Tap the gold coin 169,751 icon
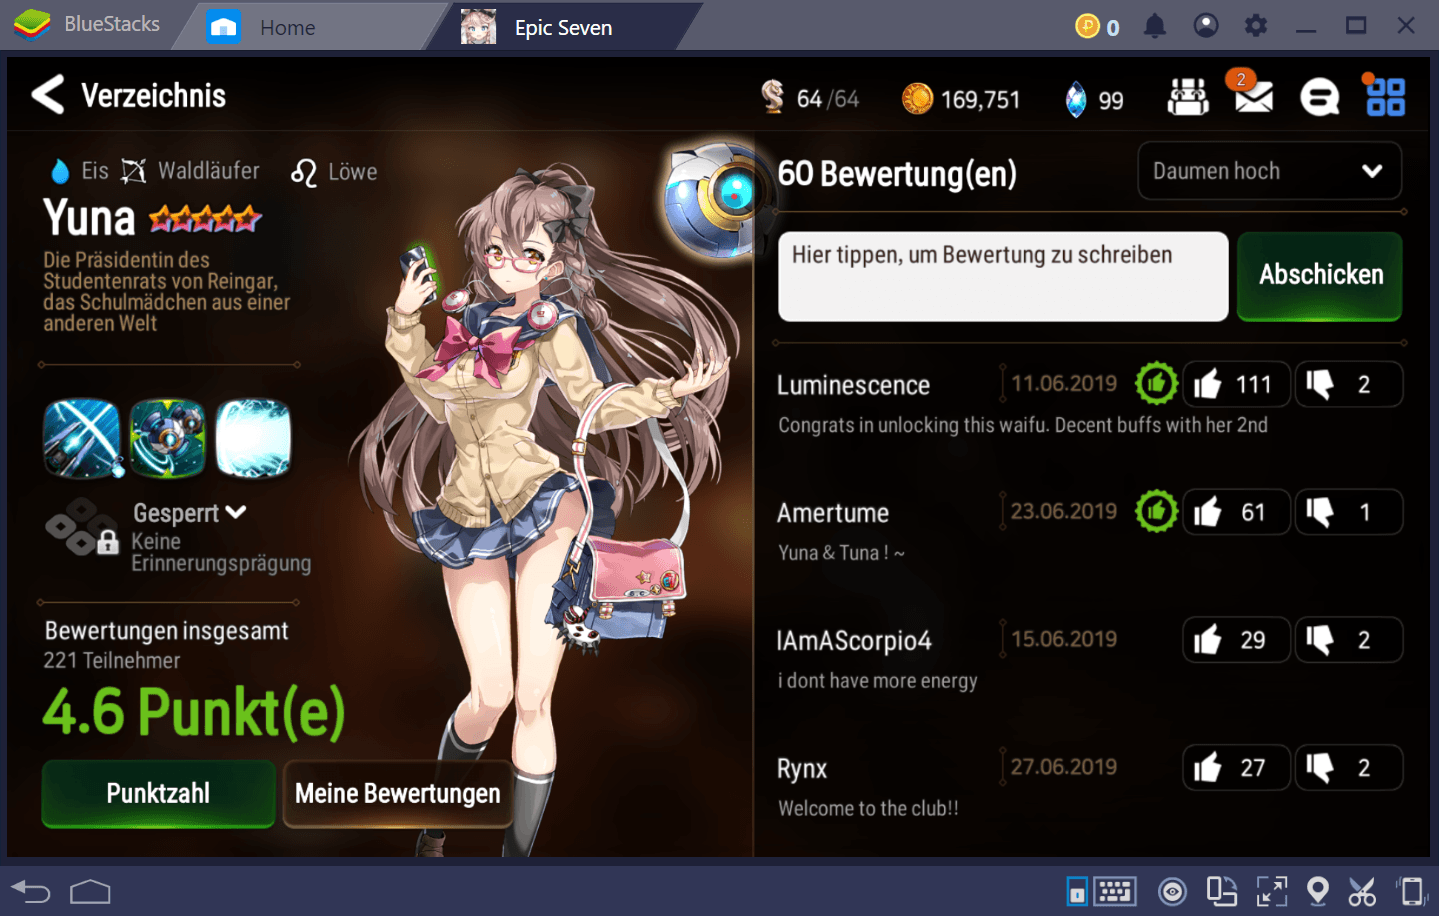 (917, 98)
